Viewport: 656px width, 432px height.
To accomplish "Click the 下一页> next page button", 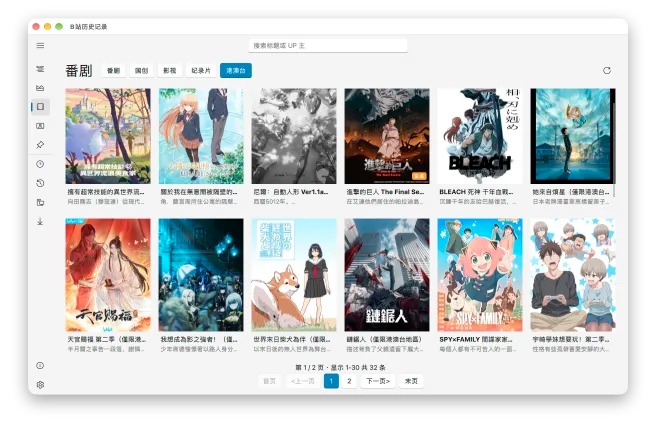I will [x=378, y=381].
